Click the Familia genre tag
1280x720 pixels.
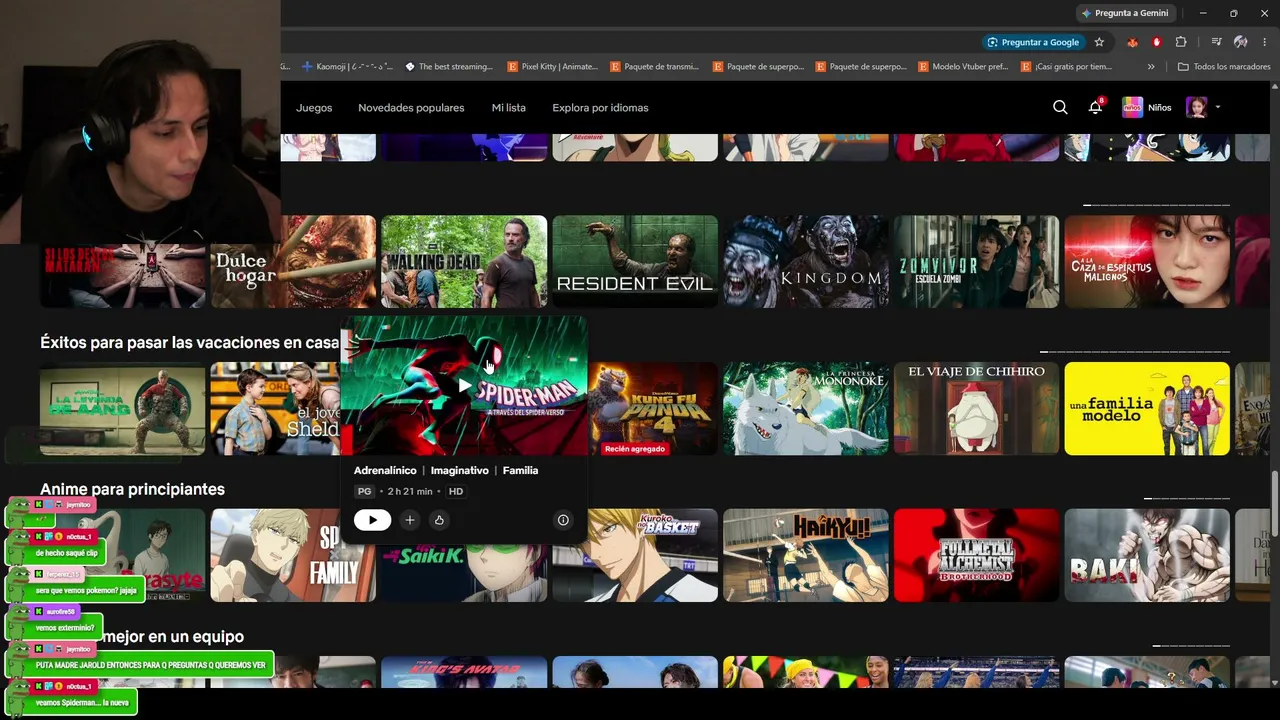(520, 470)
